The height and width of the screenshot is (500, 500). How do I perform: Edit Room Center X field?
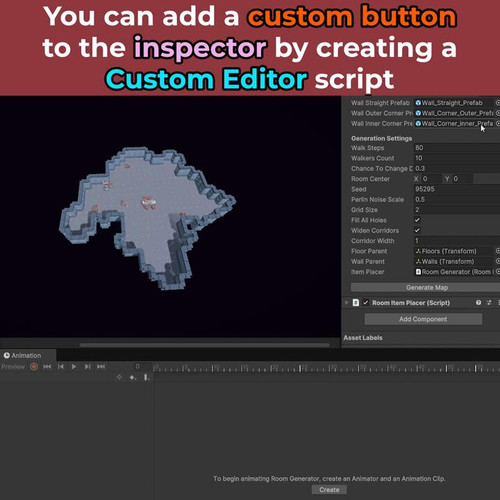tap(431, 179)
